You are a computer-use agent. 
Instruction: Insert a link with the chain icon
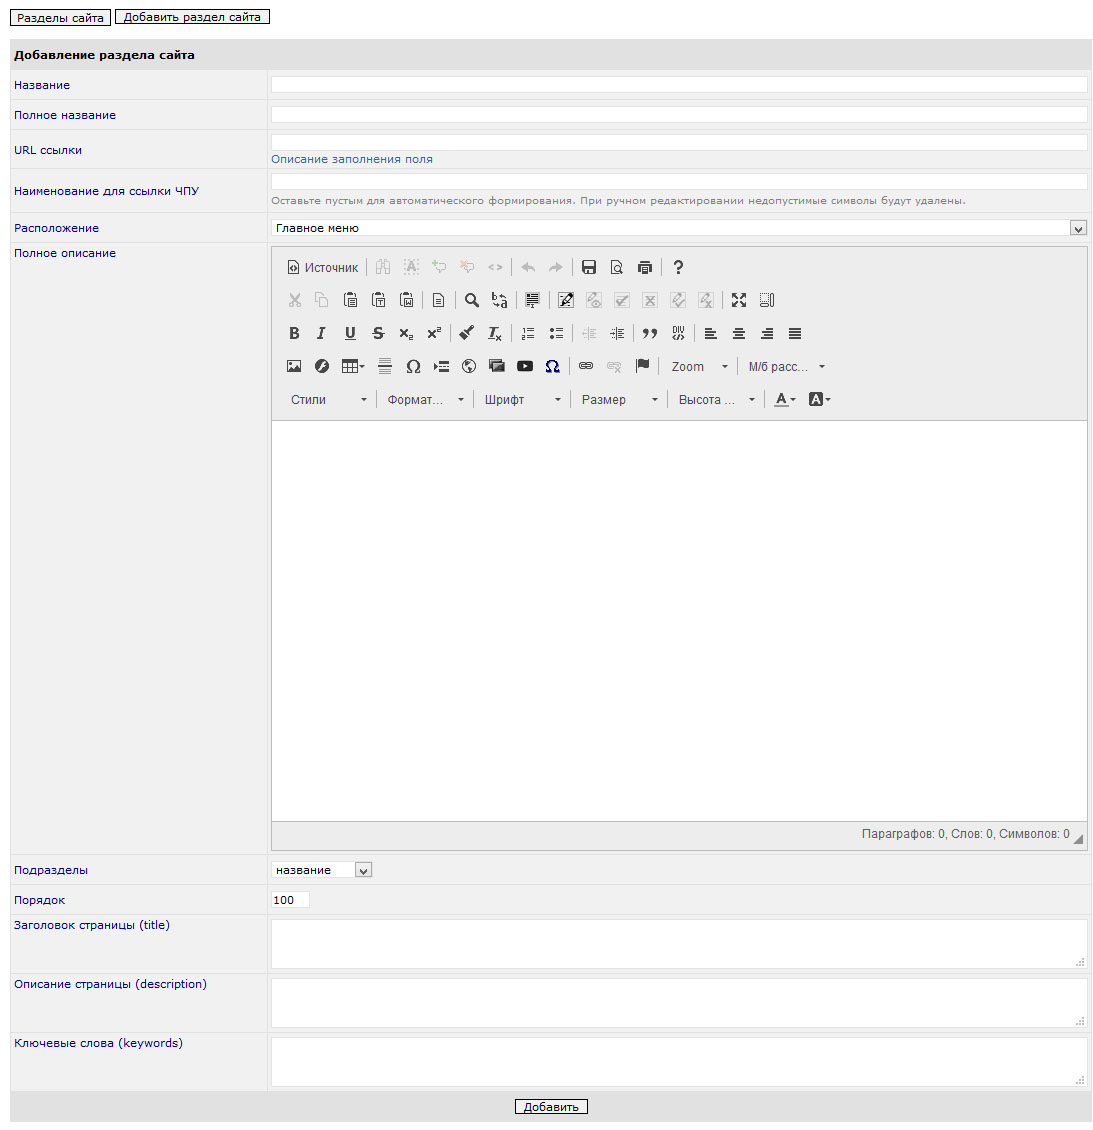tap(586, 366)
